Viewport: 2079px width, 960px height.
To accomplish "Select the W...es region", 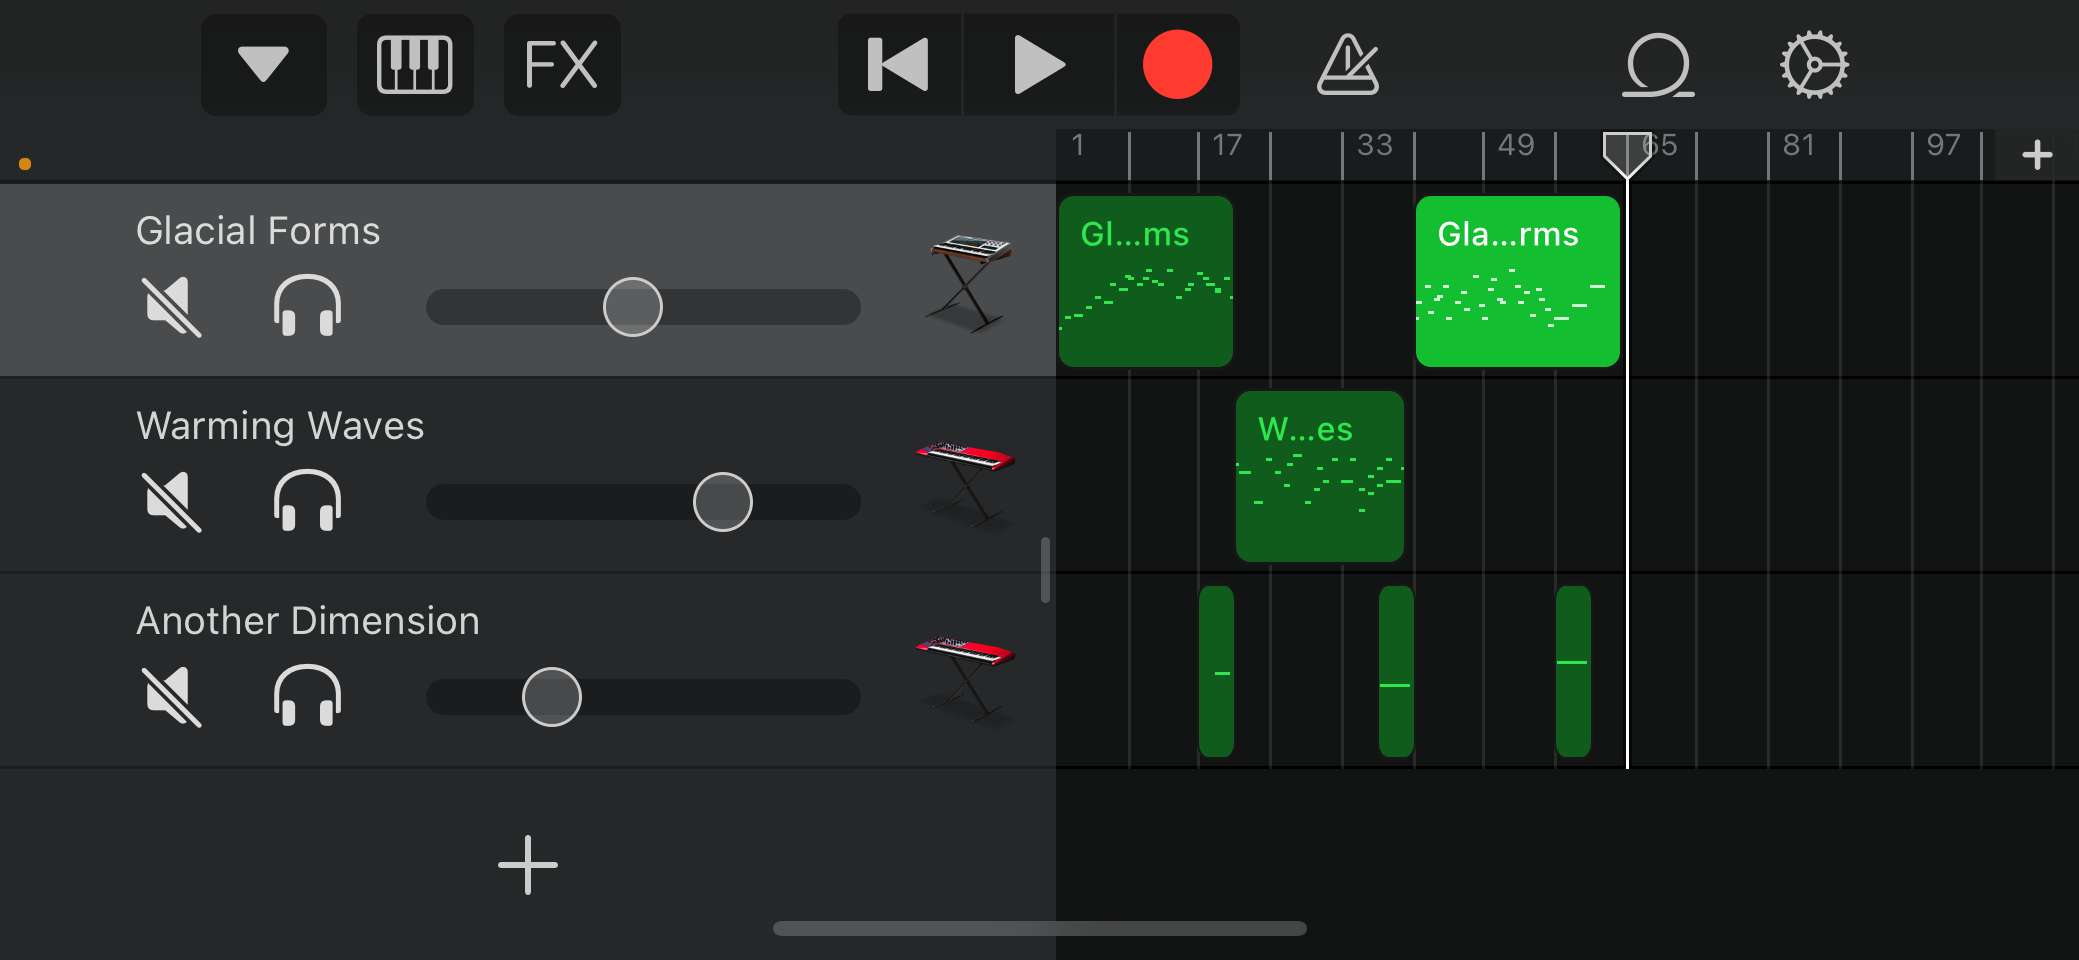I will pos(1320,476).
